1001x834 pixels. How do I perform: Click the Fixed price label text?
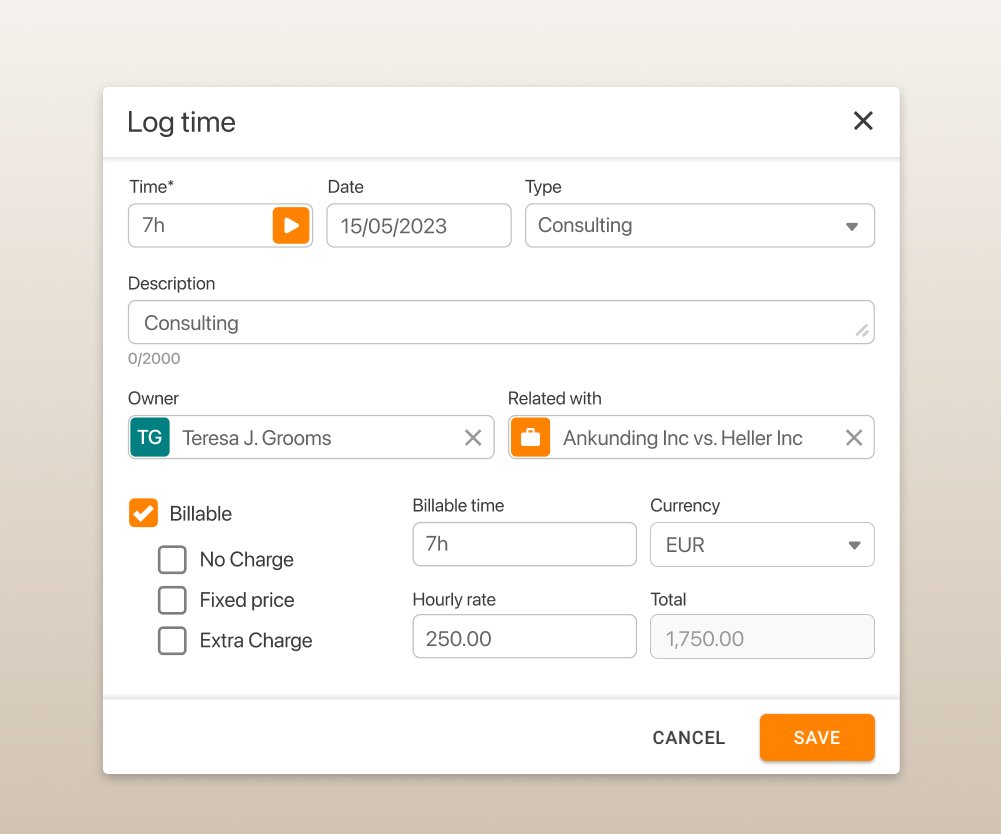tap(247, 600)
